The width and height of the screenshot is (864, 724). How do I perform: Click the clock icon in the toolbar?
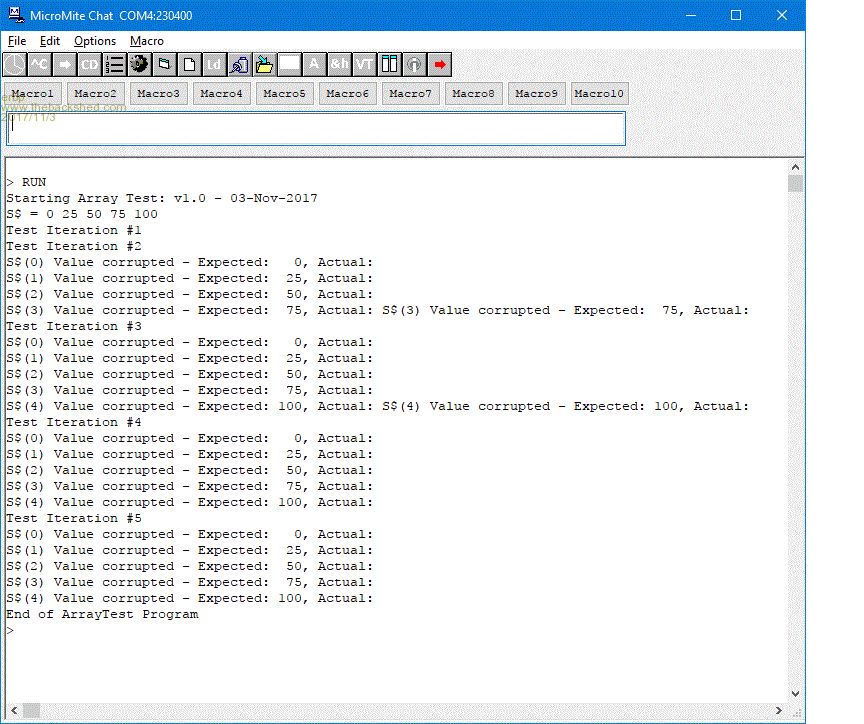point(15,65)
